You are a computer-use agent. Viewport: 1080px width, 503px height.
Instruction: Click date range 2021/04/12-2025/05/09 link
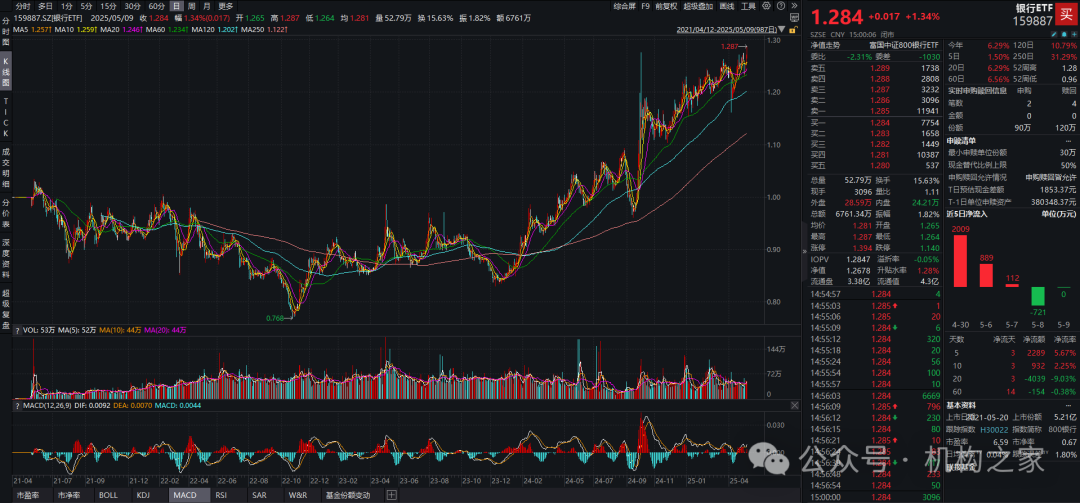coord(727,30)
